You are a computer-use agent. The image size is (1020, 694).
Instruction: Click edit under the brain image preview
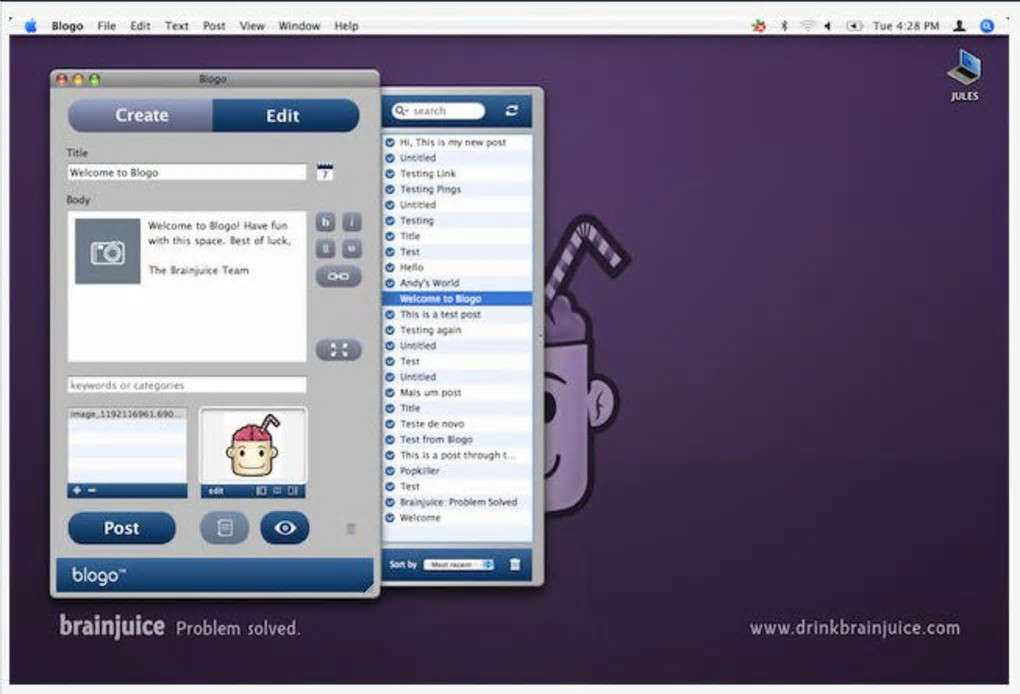(216, 491)
